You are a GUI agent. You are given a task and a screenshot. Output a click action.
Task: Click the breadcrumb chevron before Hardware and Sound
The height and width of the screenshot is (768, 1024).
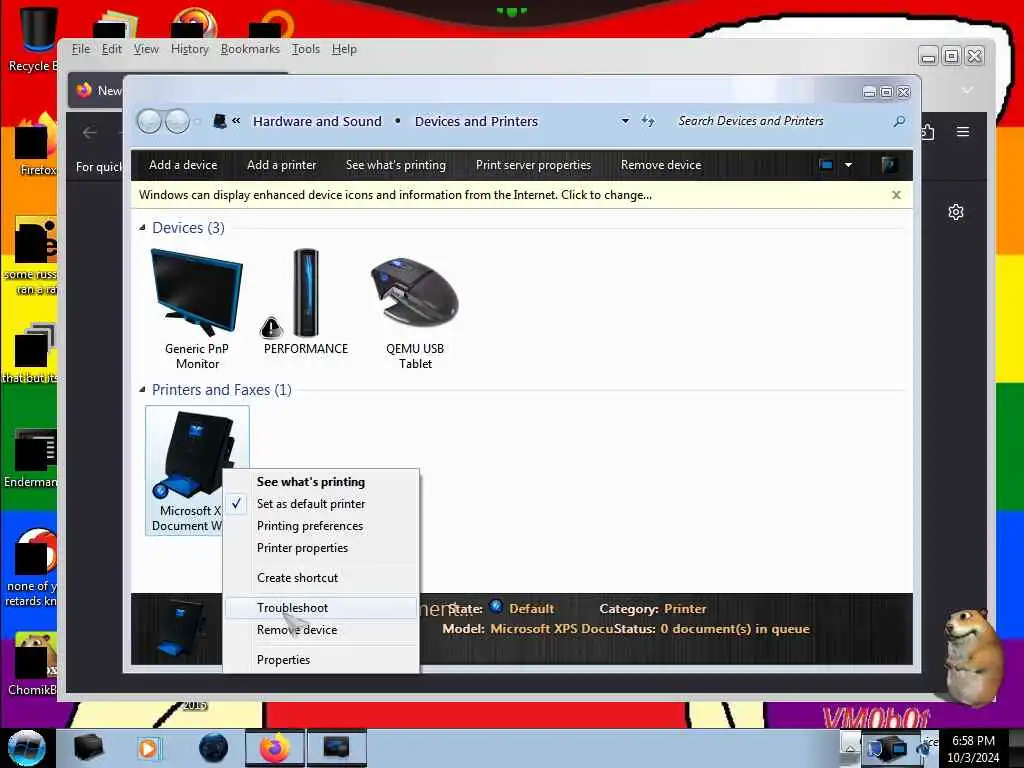tap(236, 121)
